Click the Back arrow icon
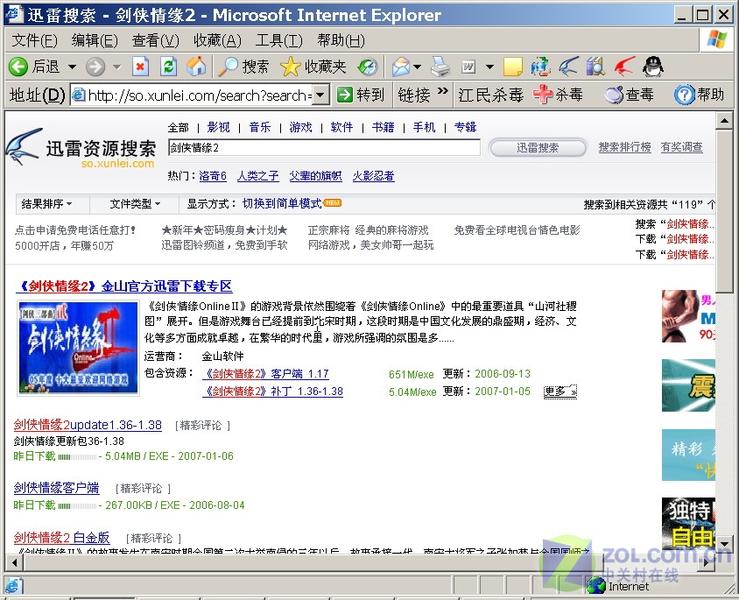Screen dimensions: 739x600 click(x=18, y=67)
